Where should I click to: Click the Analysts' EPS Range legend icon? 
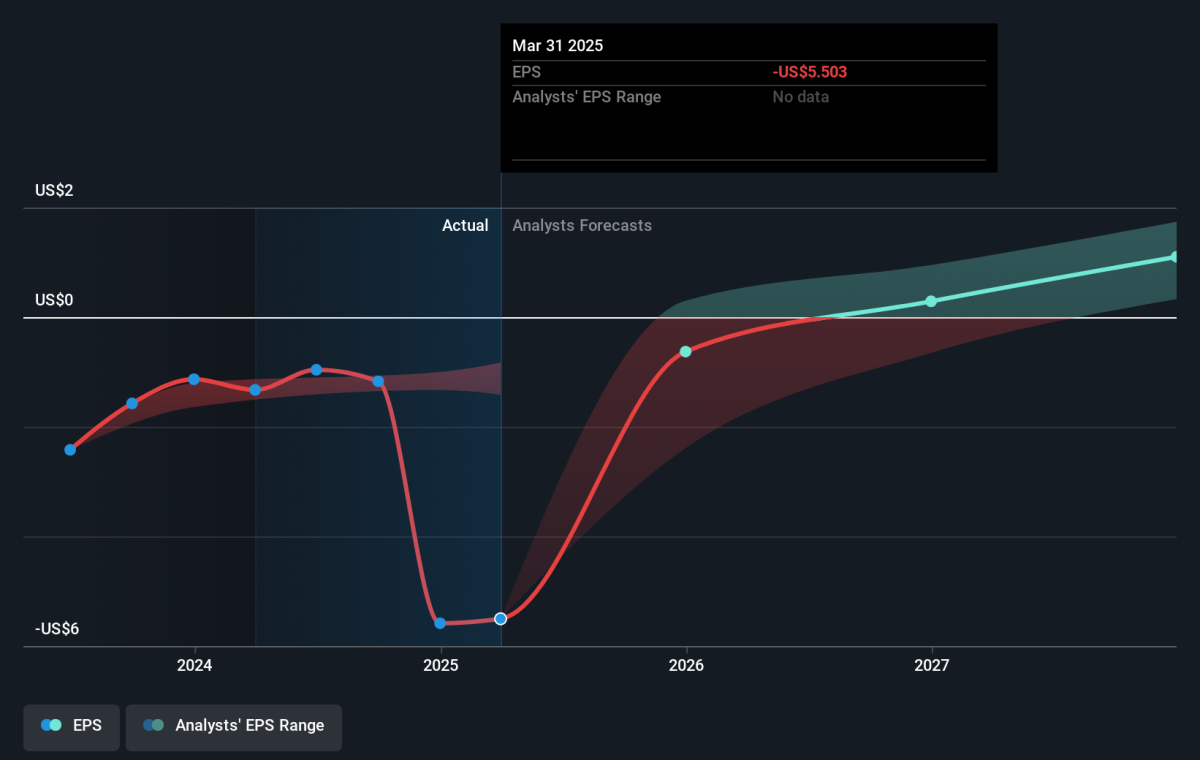tap(153, 726)
